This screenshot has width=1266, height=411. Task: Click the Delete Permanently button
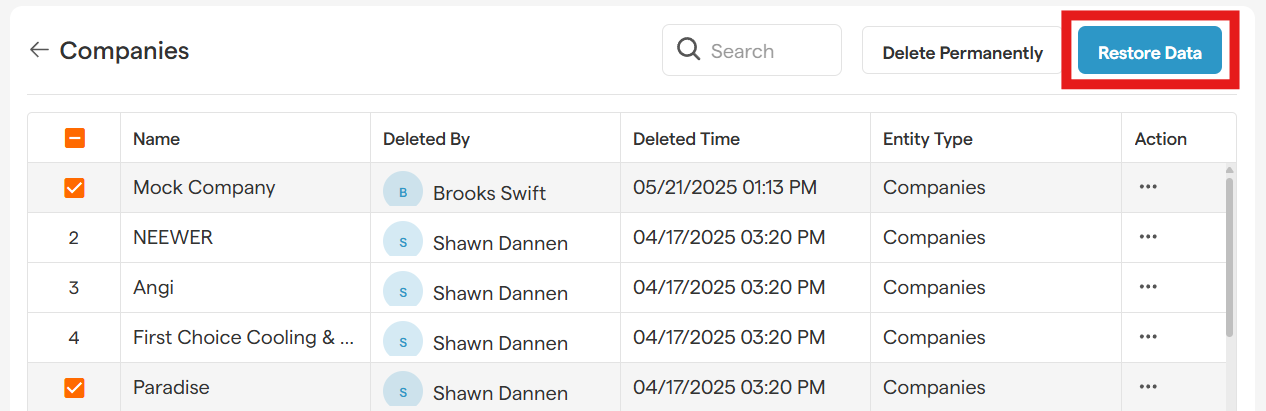(962, 53)
